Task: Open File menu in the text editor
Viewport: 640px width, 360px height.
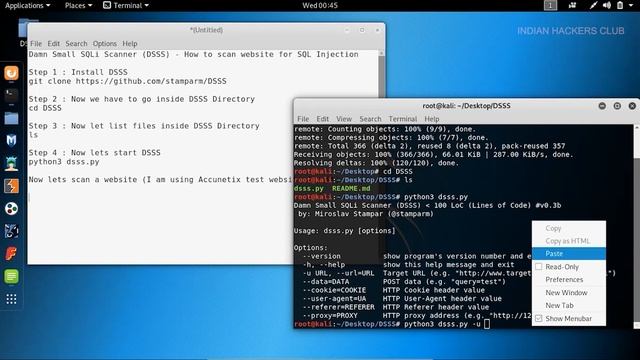Action: coord(36,44)
